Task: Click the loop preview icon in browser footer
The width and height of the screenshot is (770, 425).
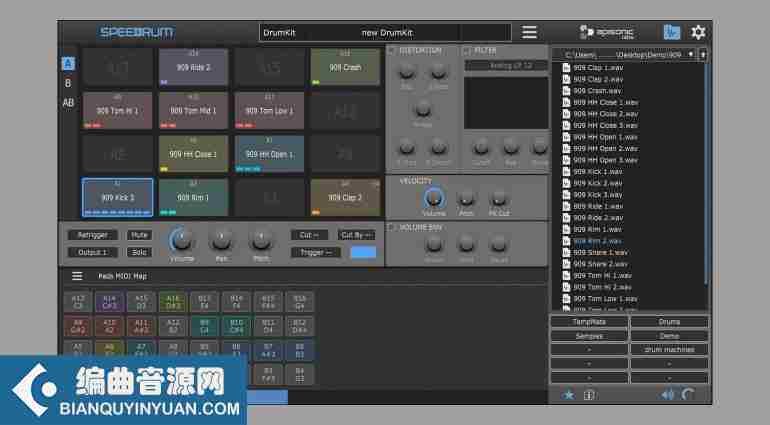Action: tap(688, 395)
